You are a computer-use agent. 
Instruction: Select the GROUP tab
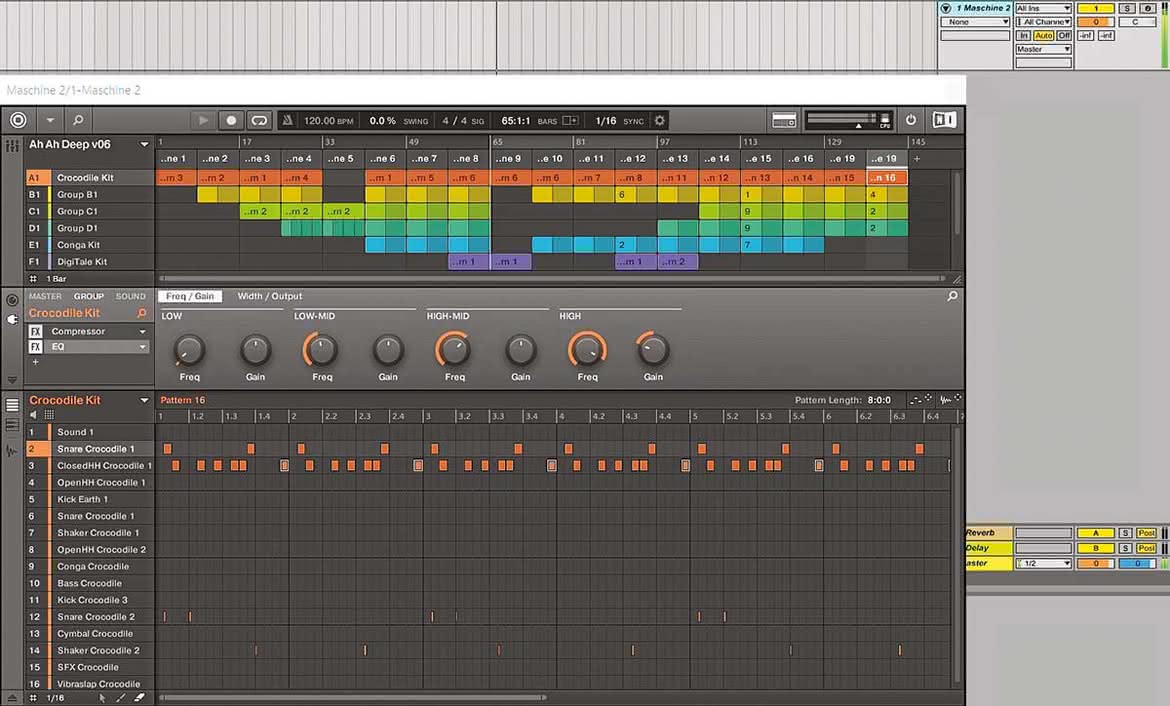[89, 296]
